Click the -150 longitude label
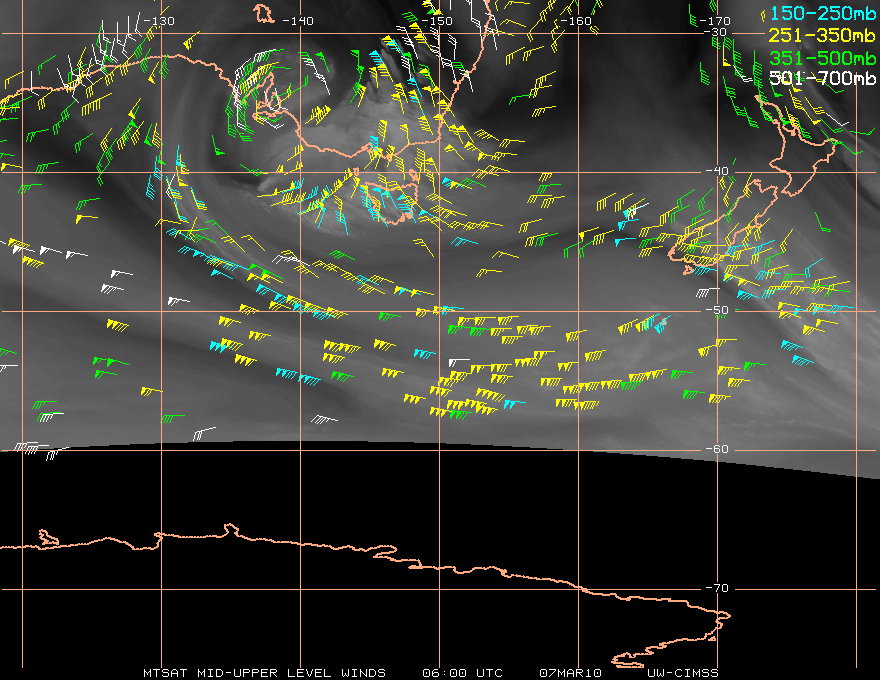The width and height of the screenshot is (880, 680). pos(437,21)
